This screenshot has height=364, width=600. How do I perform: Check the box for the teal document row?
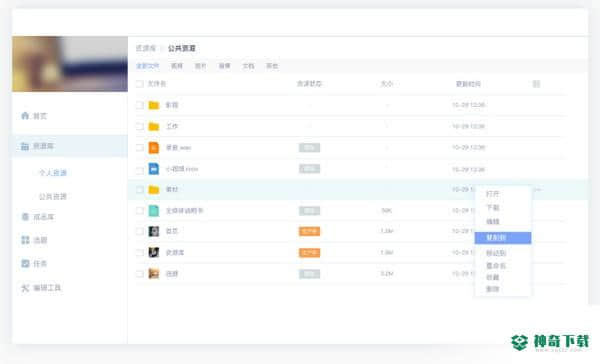coord(140,211)
